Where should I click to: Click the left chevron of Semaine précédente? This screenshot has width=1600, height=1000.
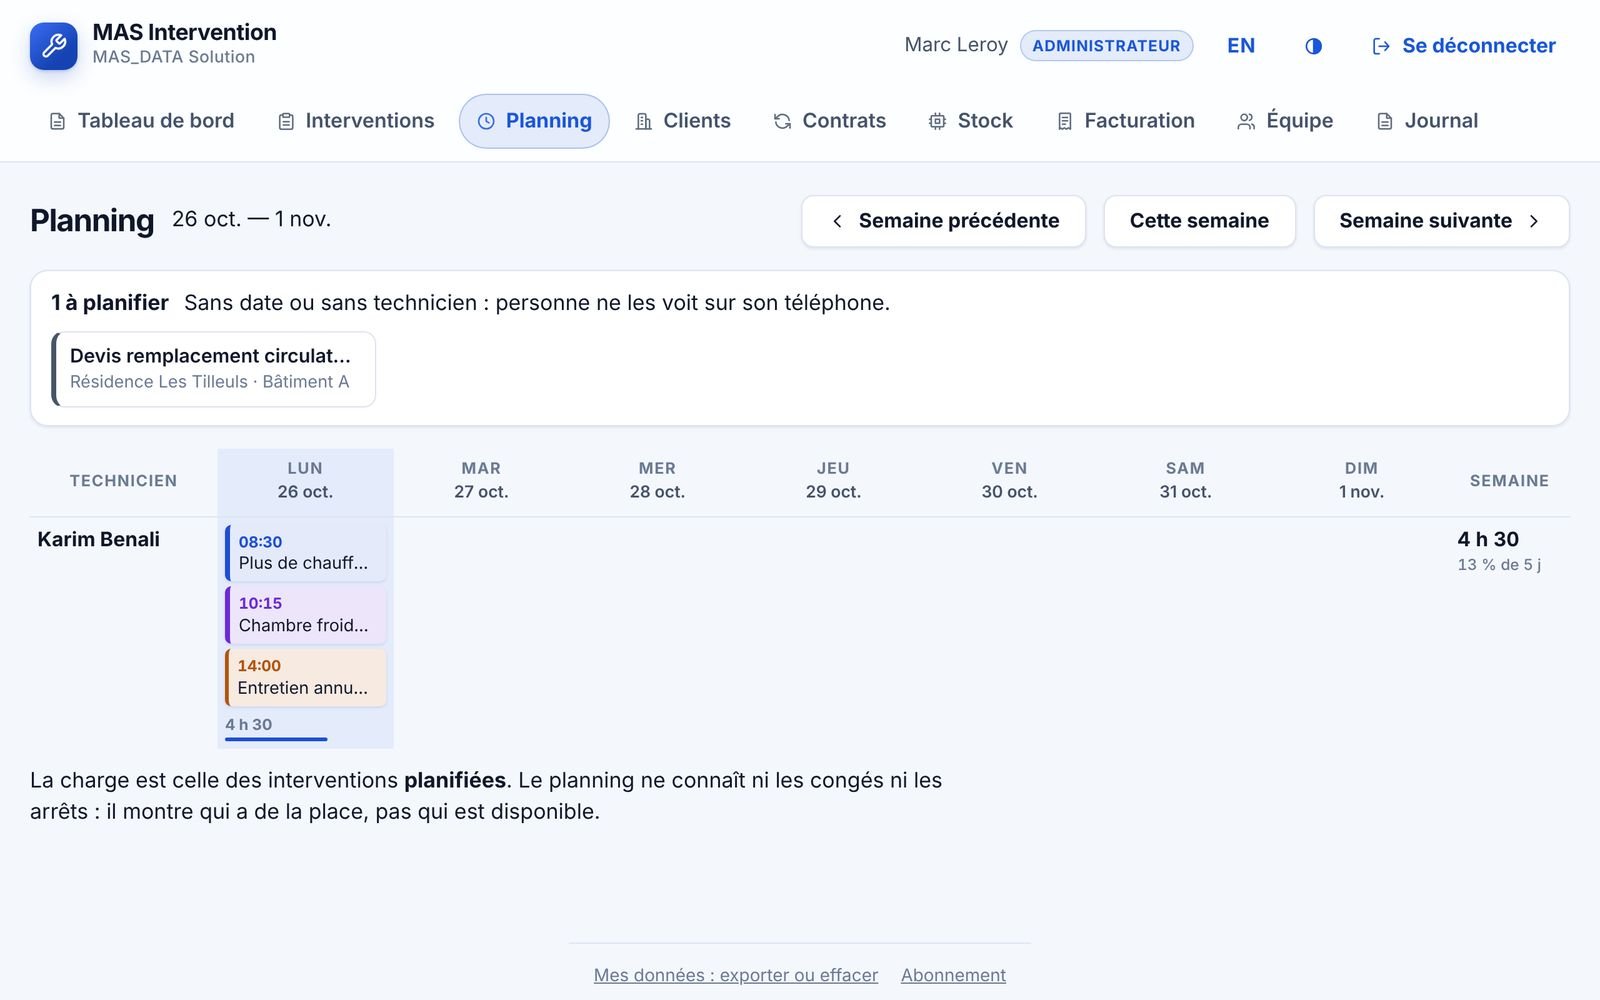837,221
